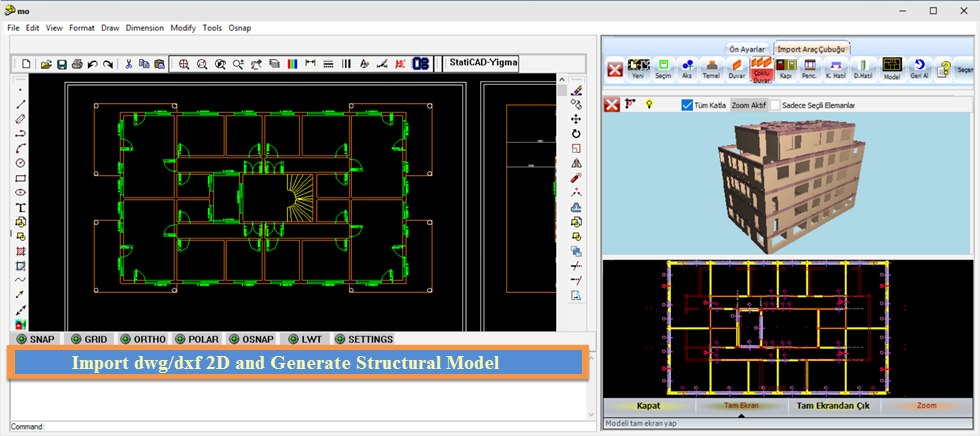The width and height of the screenshot is (980, 436).
Task: Click the Model generation icon
Action: pos(892,68)
